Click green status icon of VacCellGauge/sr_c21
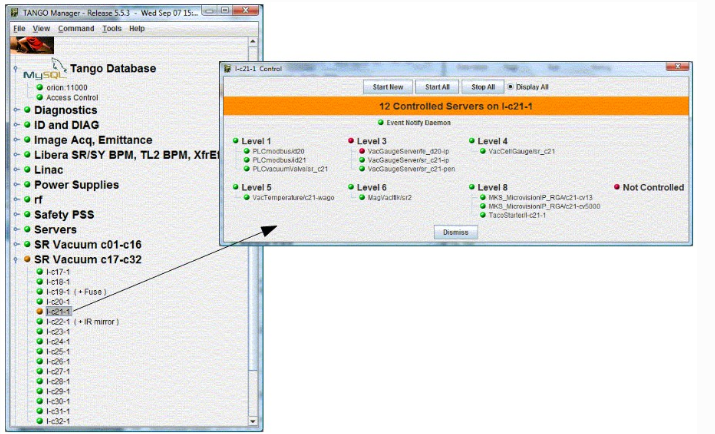The height and width of the screenshot is (434, 715). 482,151
